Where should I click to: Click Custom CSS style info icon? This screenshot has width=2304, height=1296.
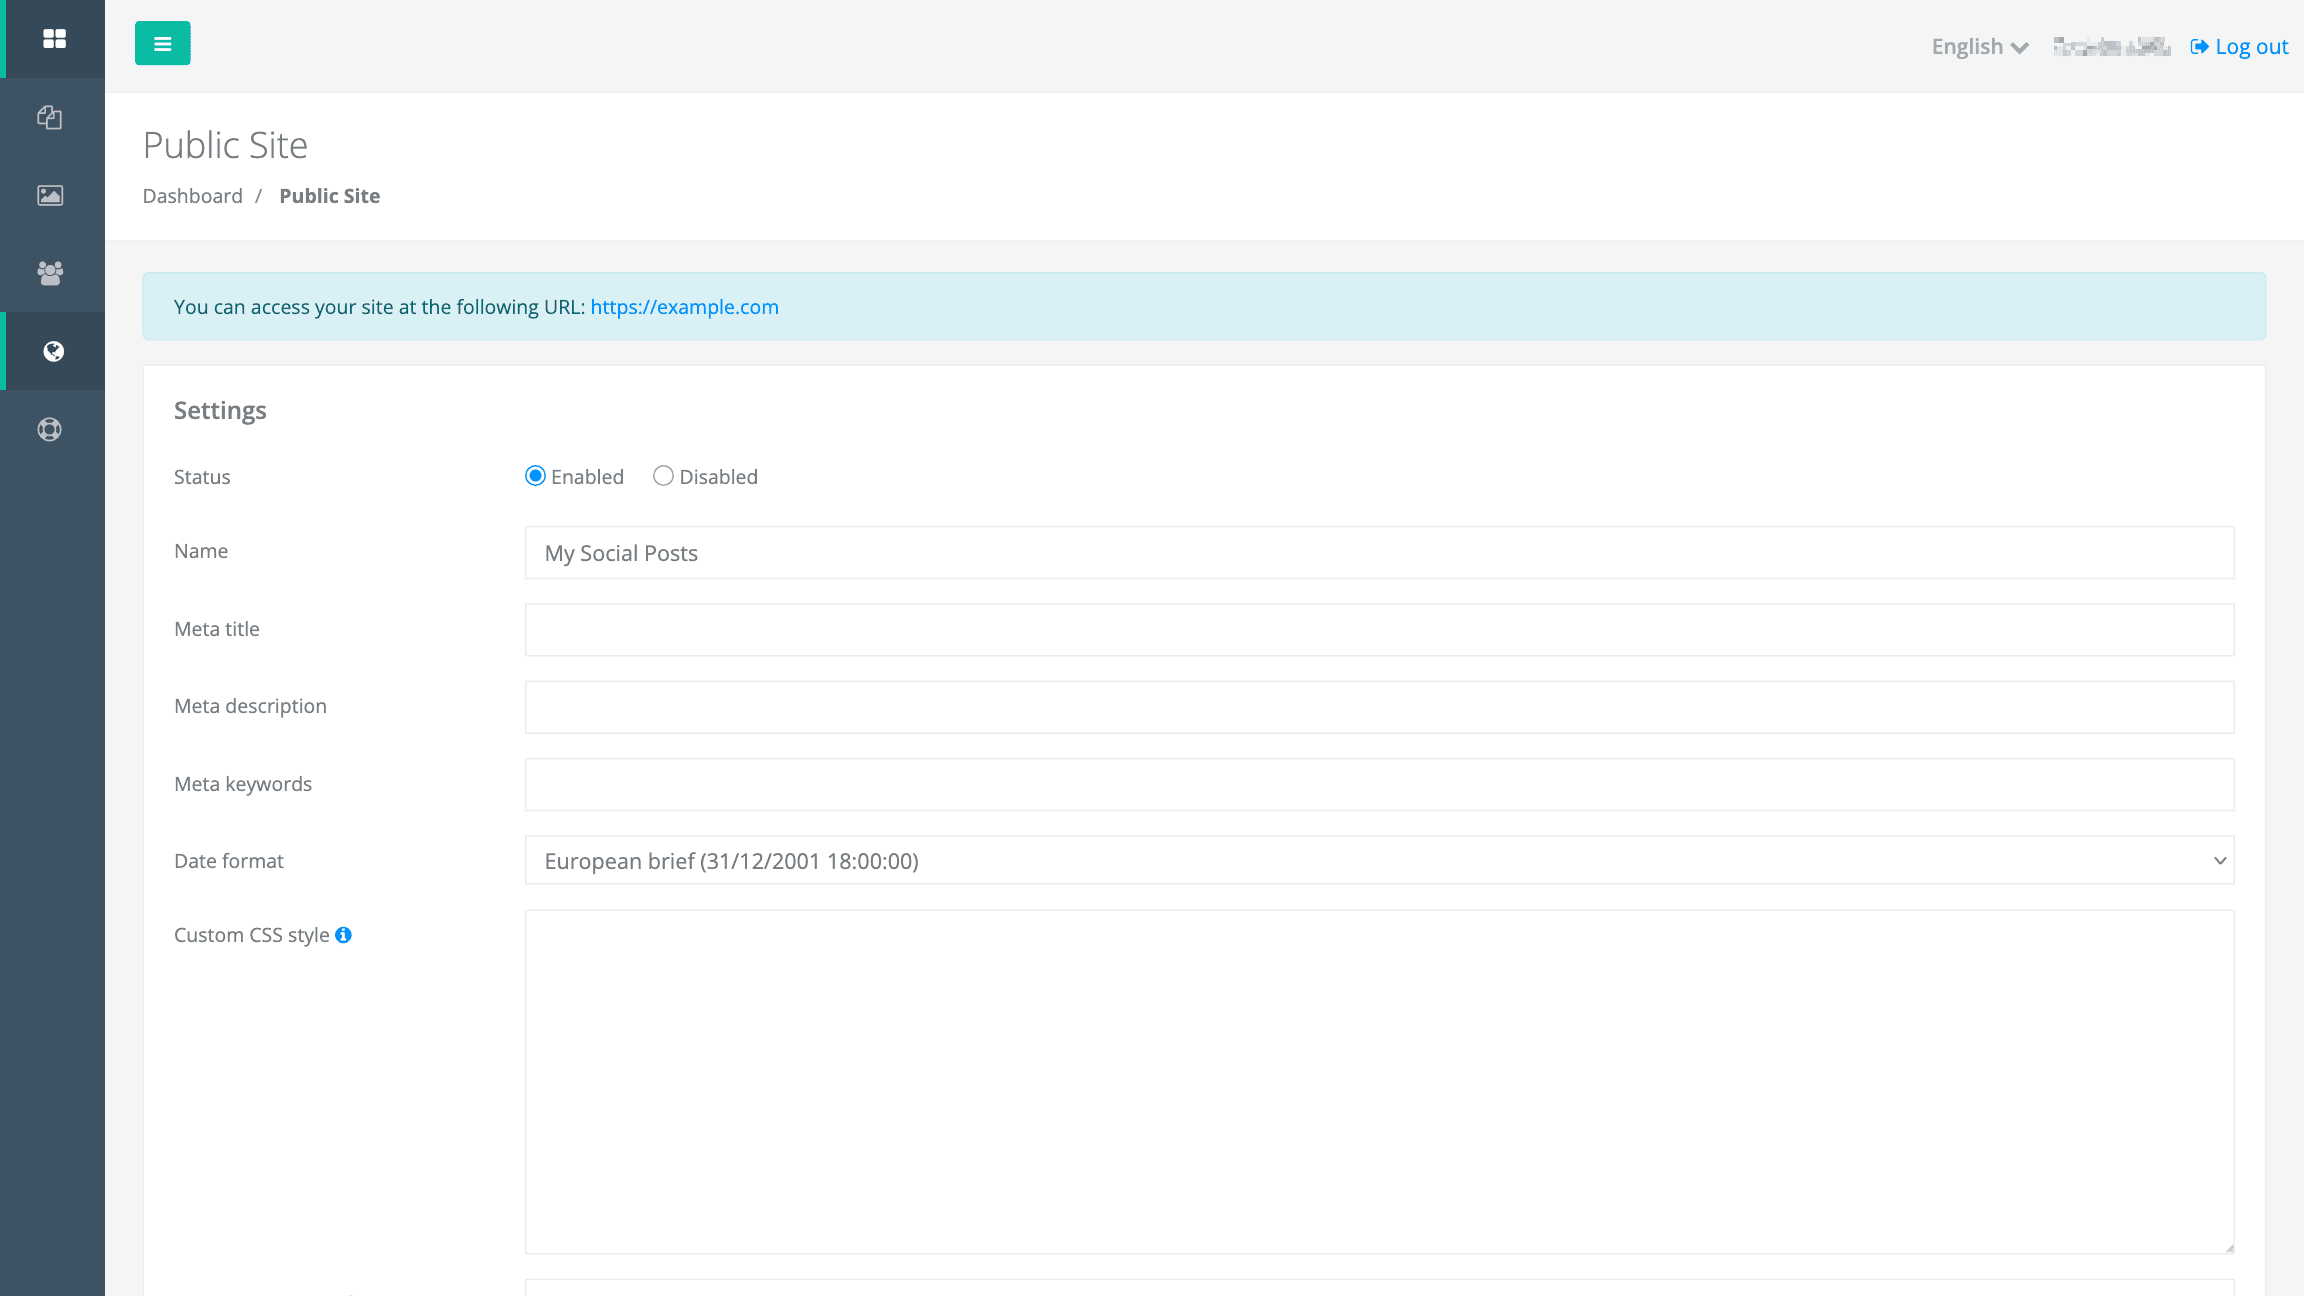[343, 935]
